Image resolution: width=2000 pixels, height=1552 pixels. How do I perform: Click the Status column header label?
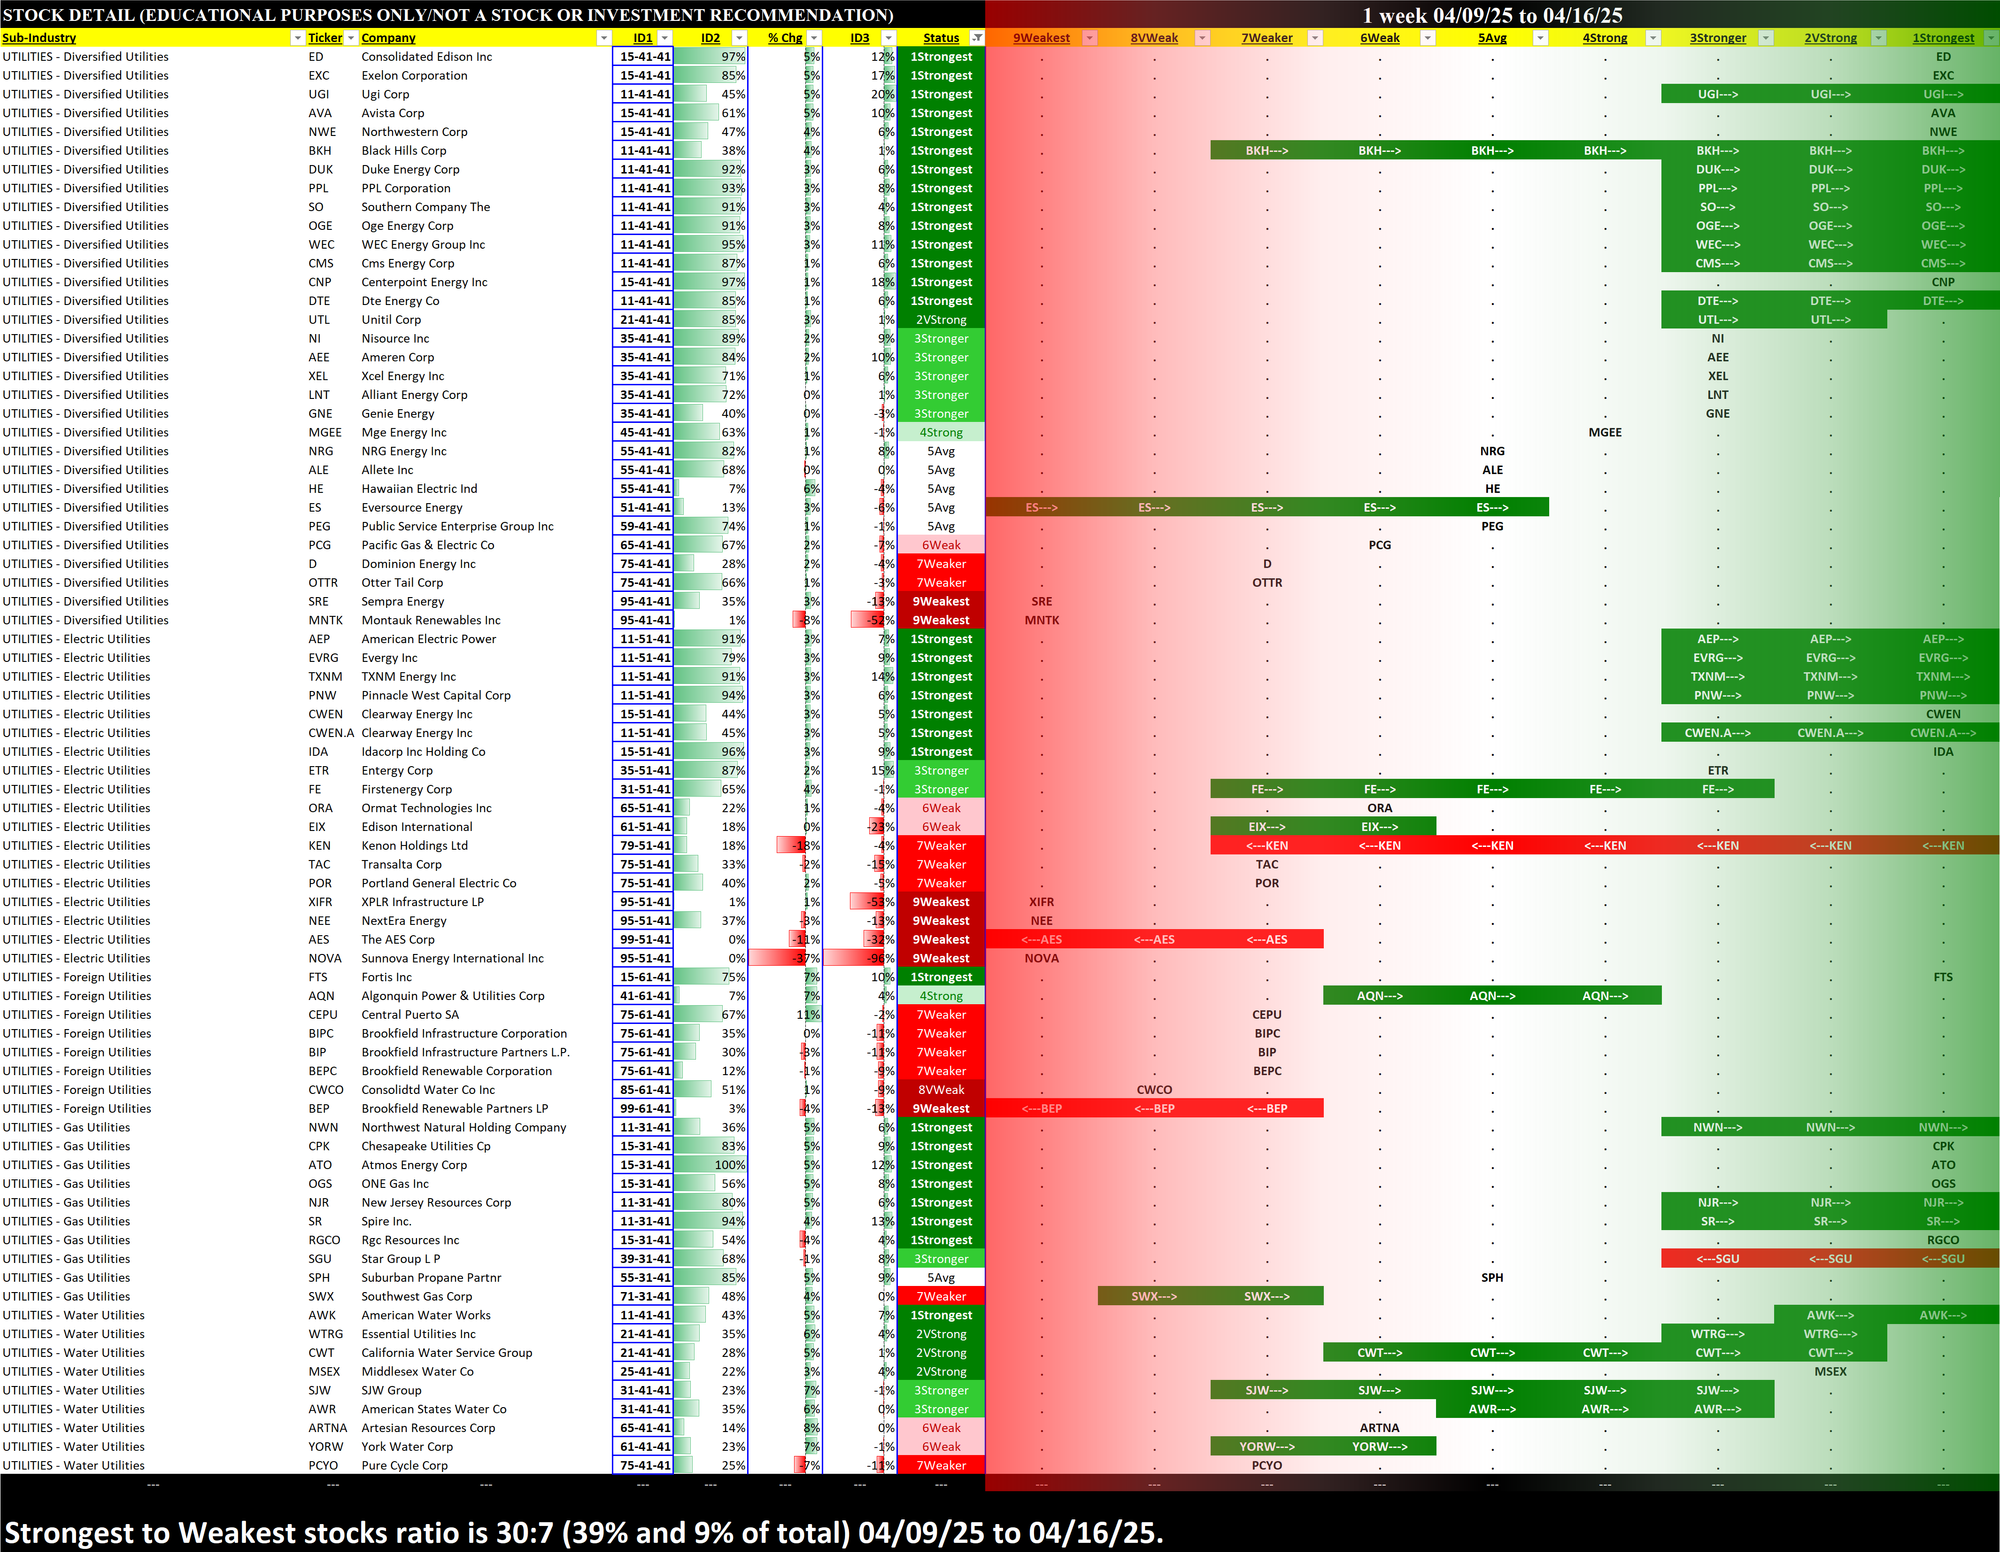click(940, 38)
